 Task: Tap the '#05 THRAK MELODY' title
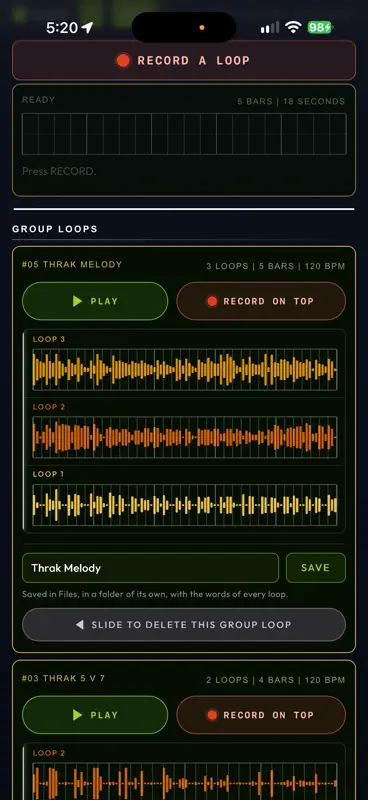(72, 264)
